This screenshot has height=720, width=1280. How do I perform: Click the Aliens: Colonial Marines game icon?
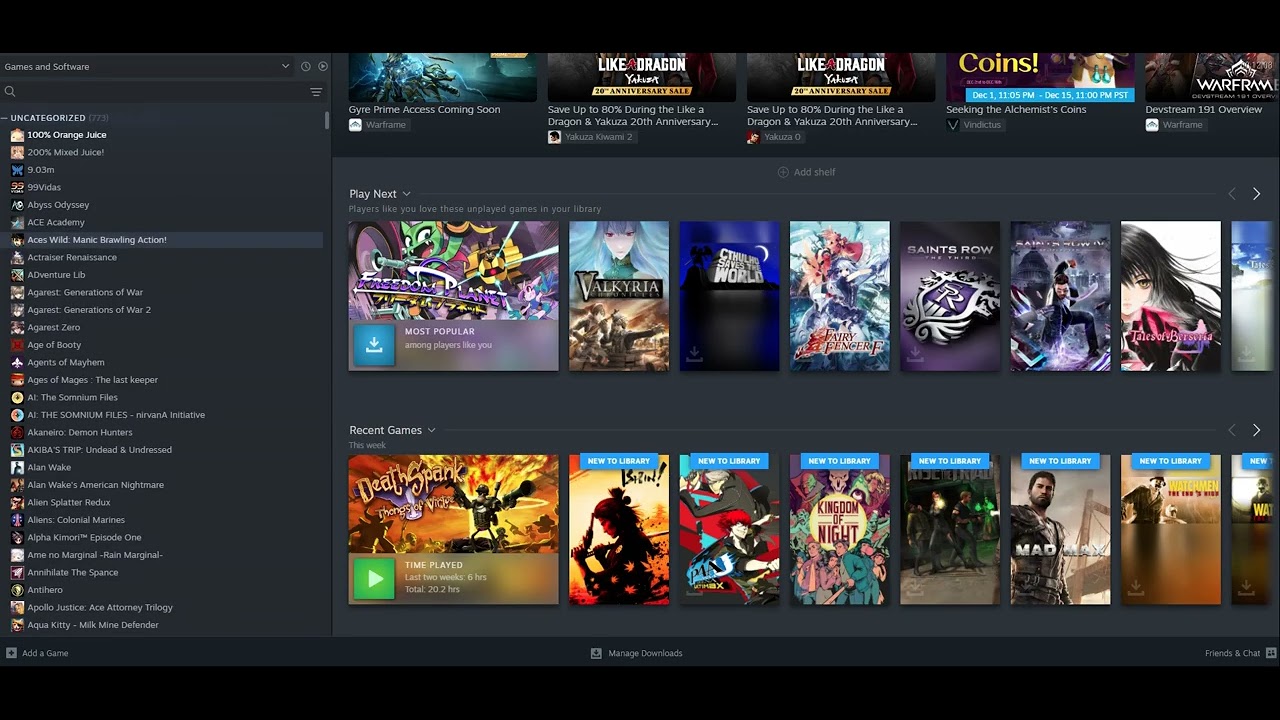coord(17,520)
